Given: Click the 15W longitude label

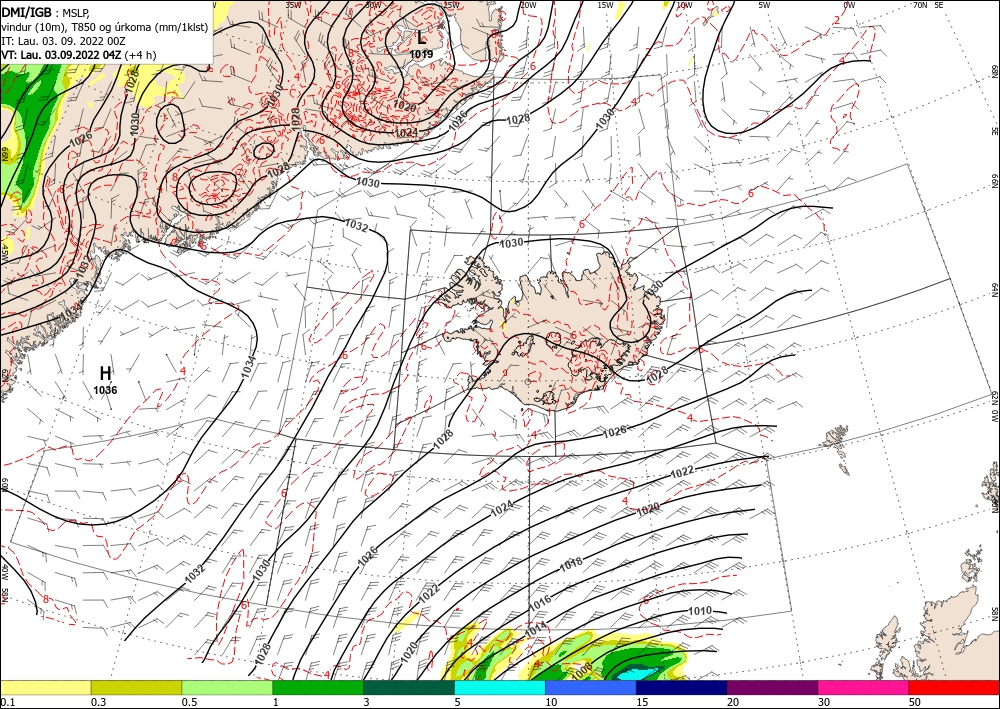Looking at the screenshot, I should click(x=605, y=5).
